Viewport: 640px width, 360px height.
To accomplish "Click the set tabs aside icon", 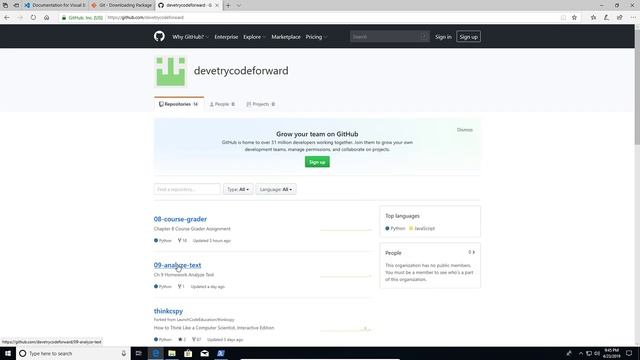I will [16, 5].
